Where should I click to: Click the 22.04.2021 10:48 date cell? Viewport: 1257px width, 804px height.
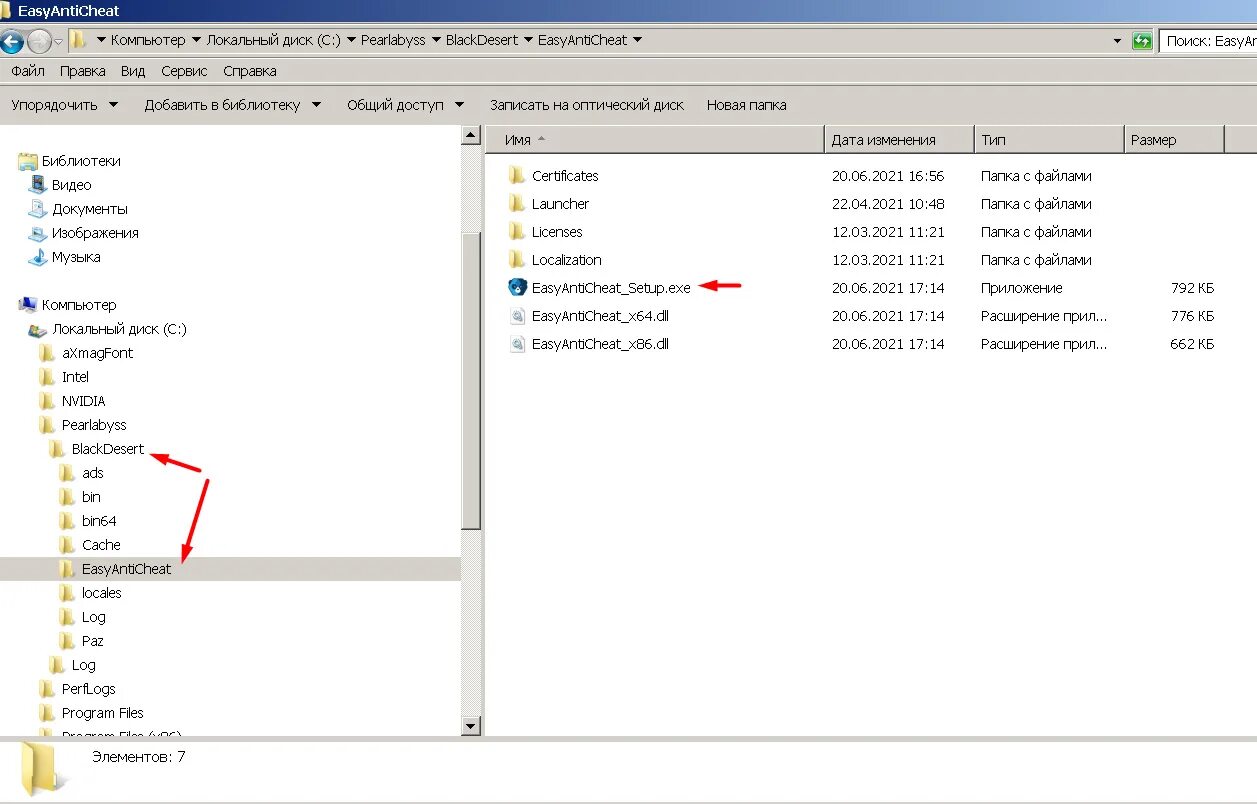click(888, 204)
